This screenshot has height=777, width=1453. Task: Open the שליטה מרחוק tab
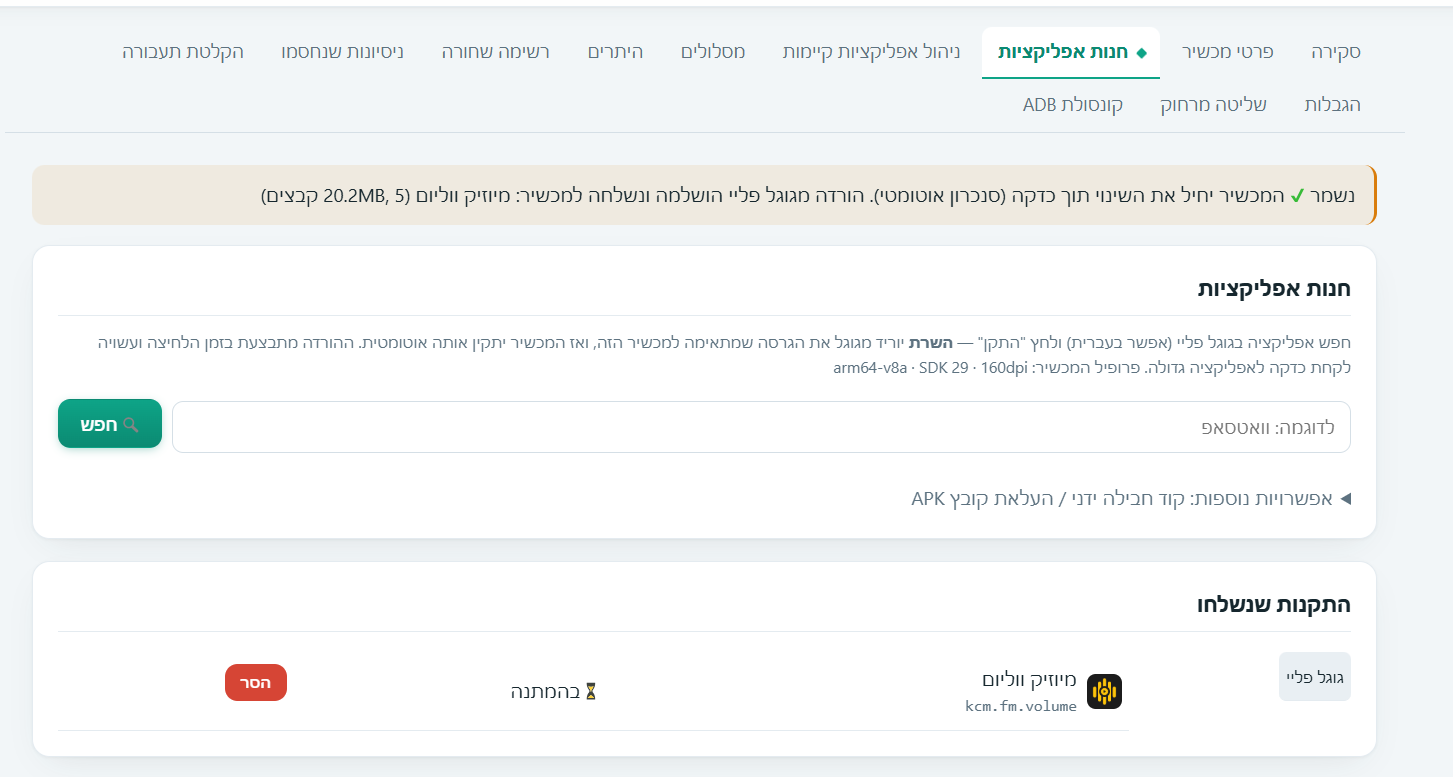click(x=1213, y=104)
